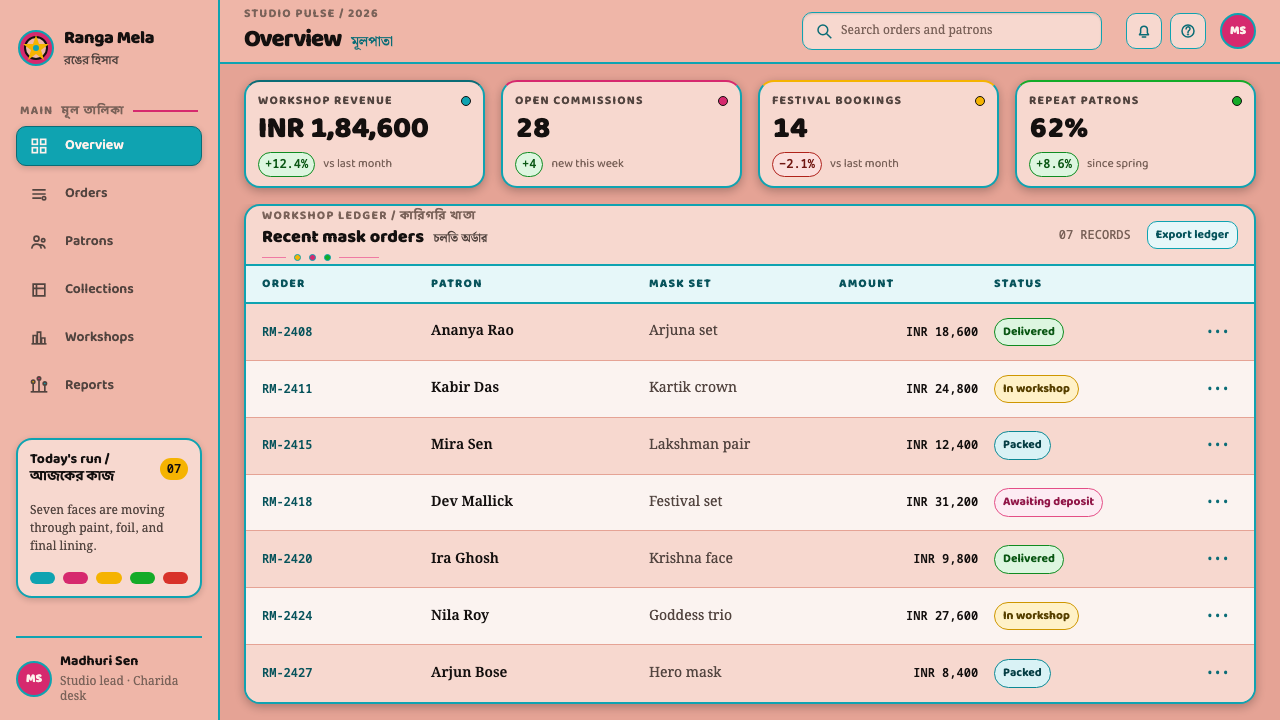Switch to Workshops in the sidebar
This screenshot has height=720, width=1280.
coord(109,338)
